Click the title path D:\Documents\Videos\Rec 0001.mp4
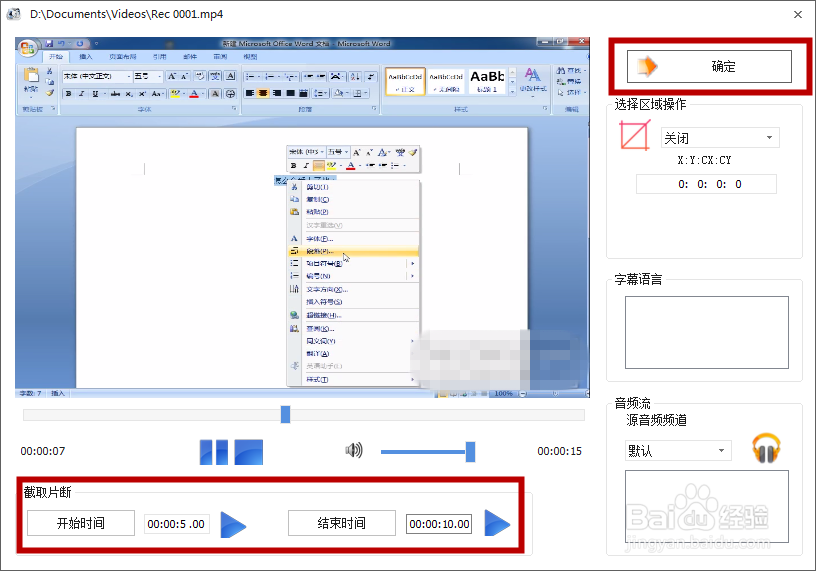 tap(126, 14)
